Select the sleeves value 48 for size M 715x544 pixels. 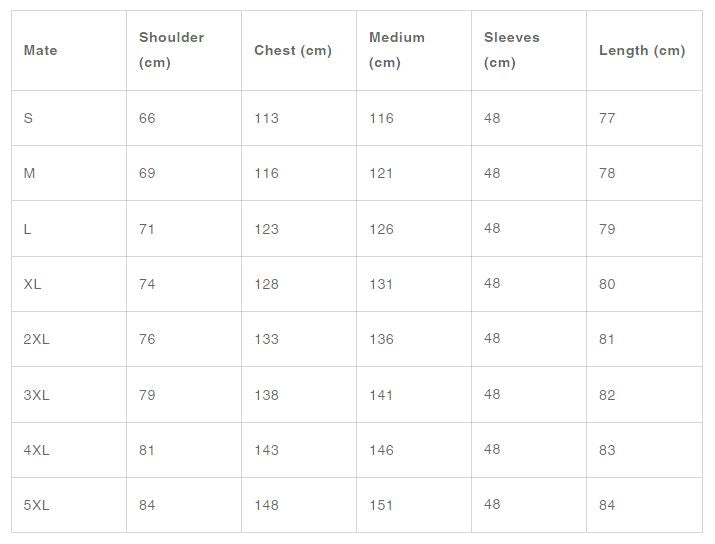(x=492, y=173)
